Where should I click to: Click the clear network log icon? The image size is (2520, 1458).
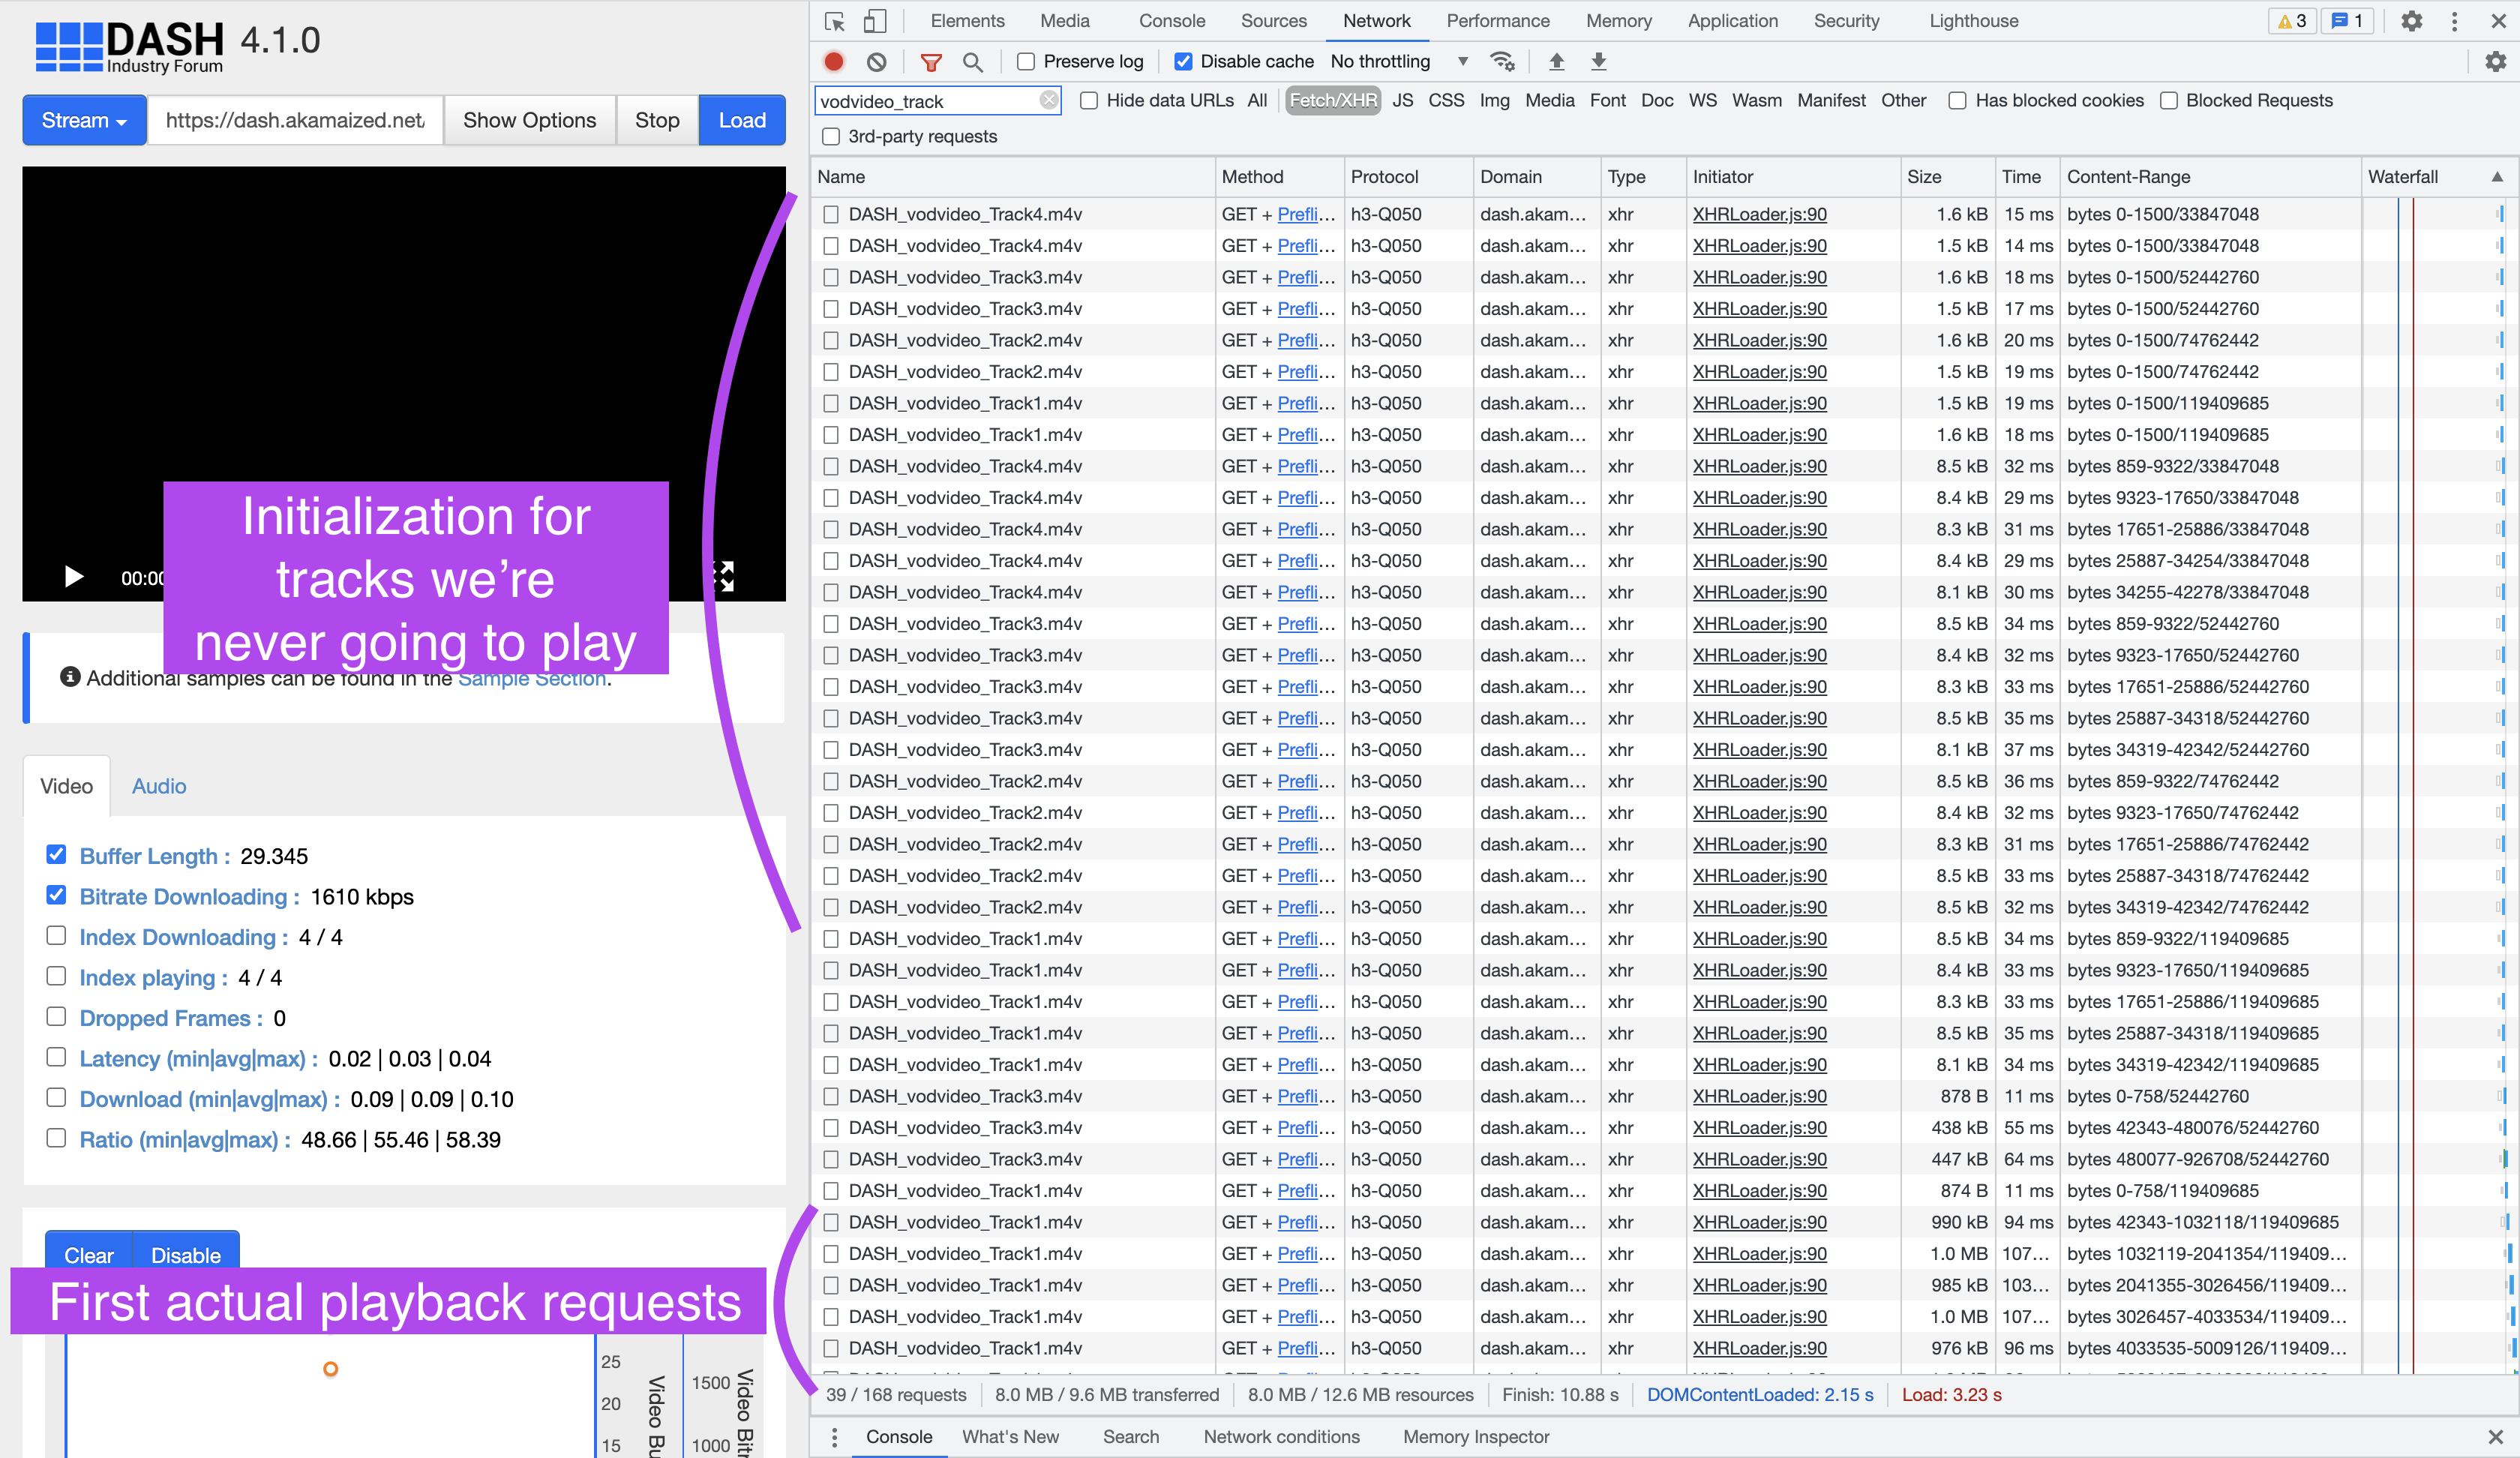point(877,62)
